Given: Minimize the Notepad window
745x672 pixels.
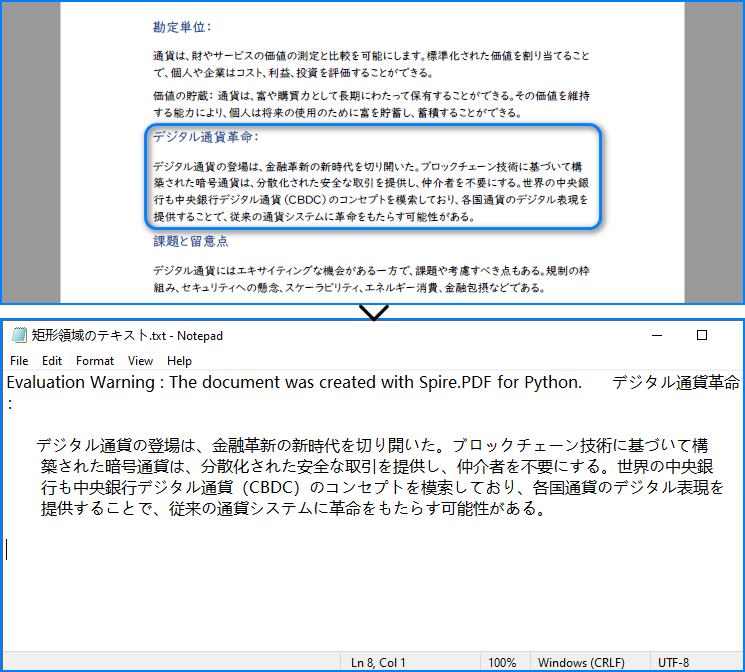Looking at the screenshot, I should click(x=657, y=335).
